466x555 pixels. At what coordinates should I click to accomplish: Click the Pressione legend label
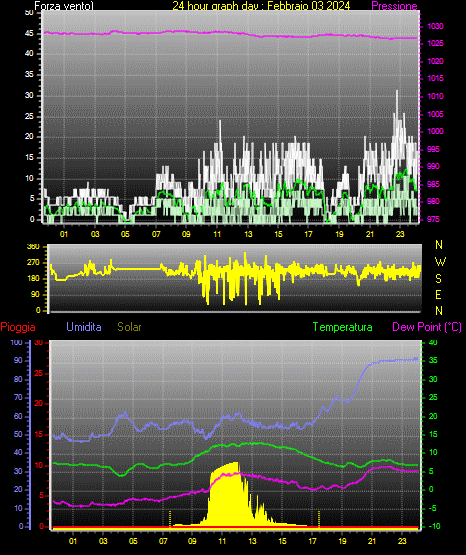click(394, 6)
